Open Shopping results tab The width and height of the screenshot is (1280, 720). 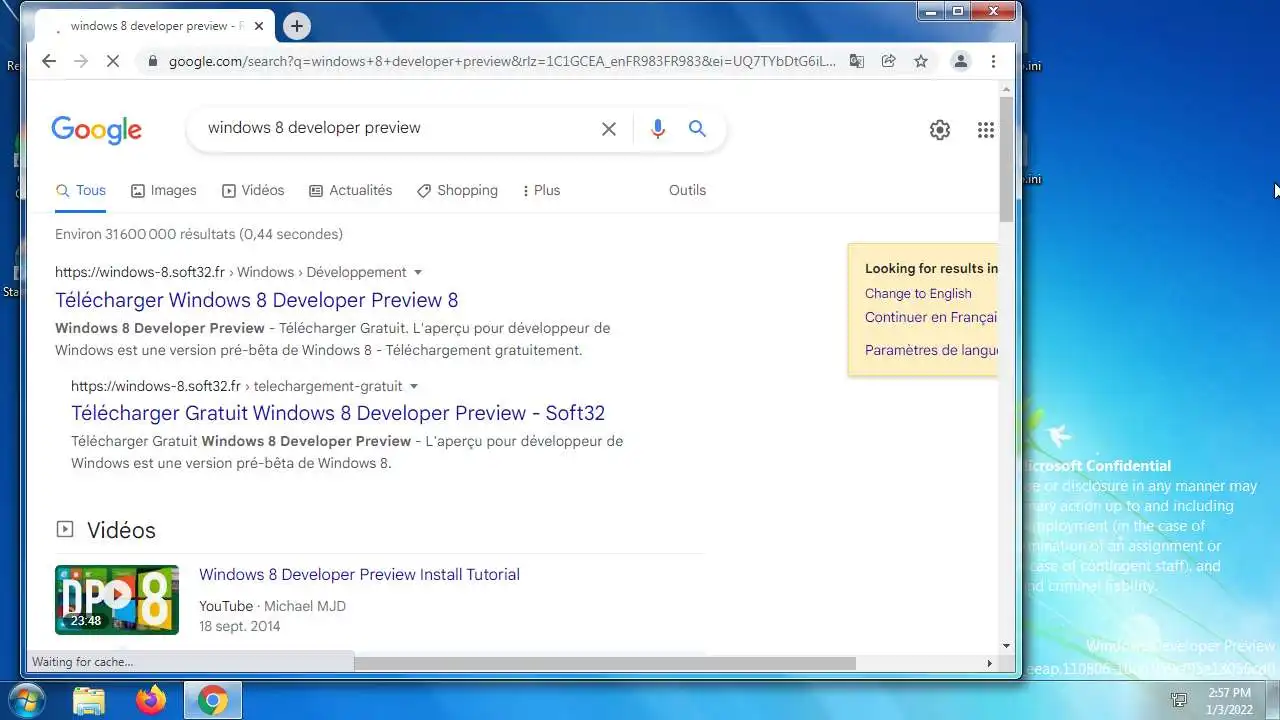(x=457, y=190)
